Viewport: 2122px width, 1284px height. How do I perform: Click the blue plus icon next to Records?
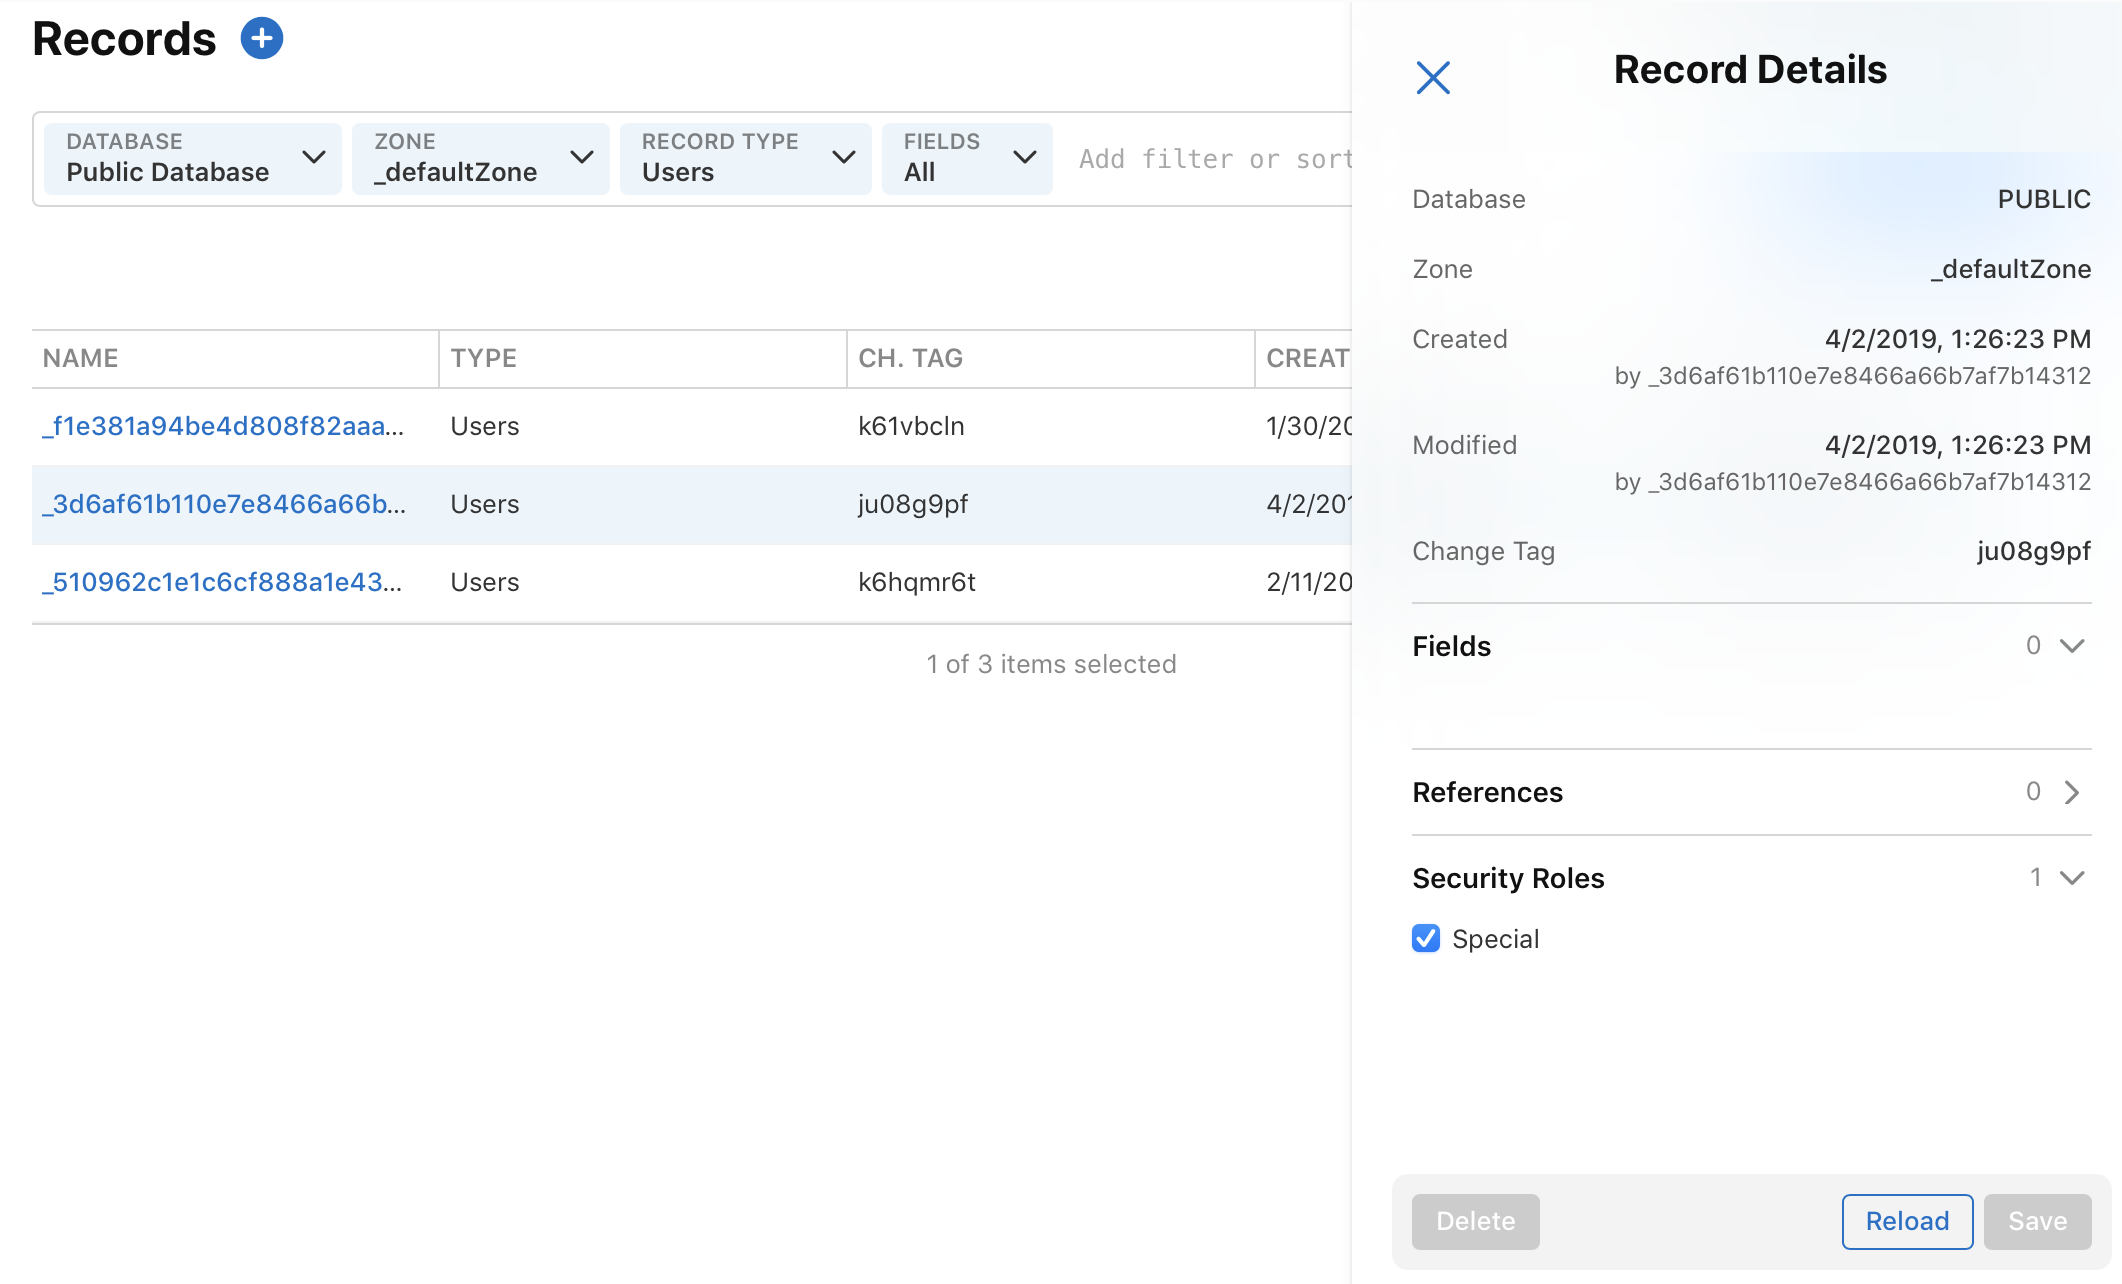[262, 39]
